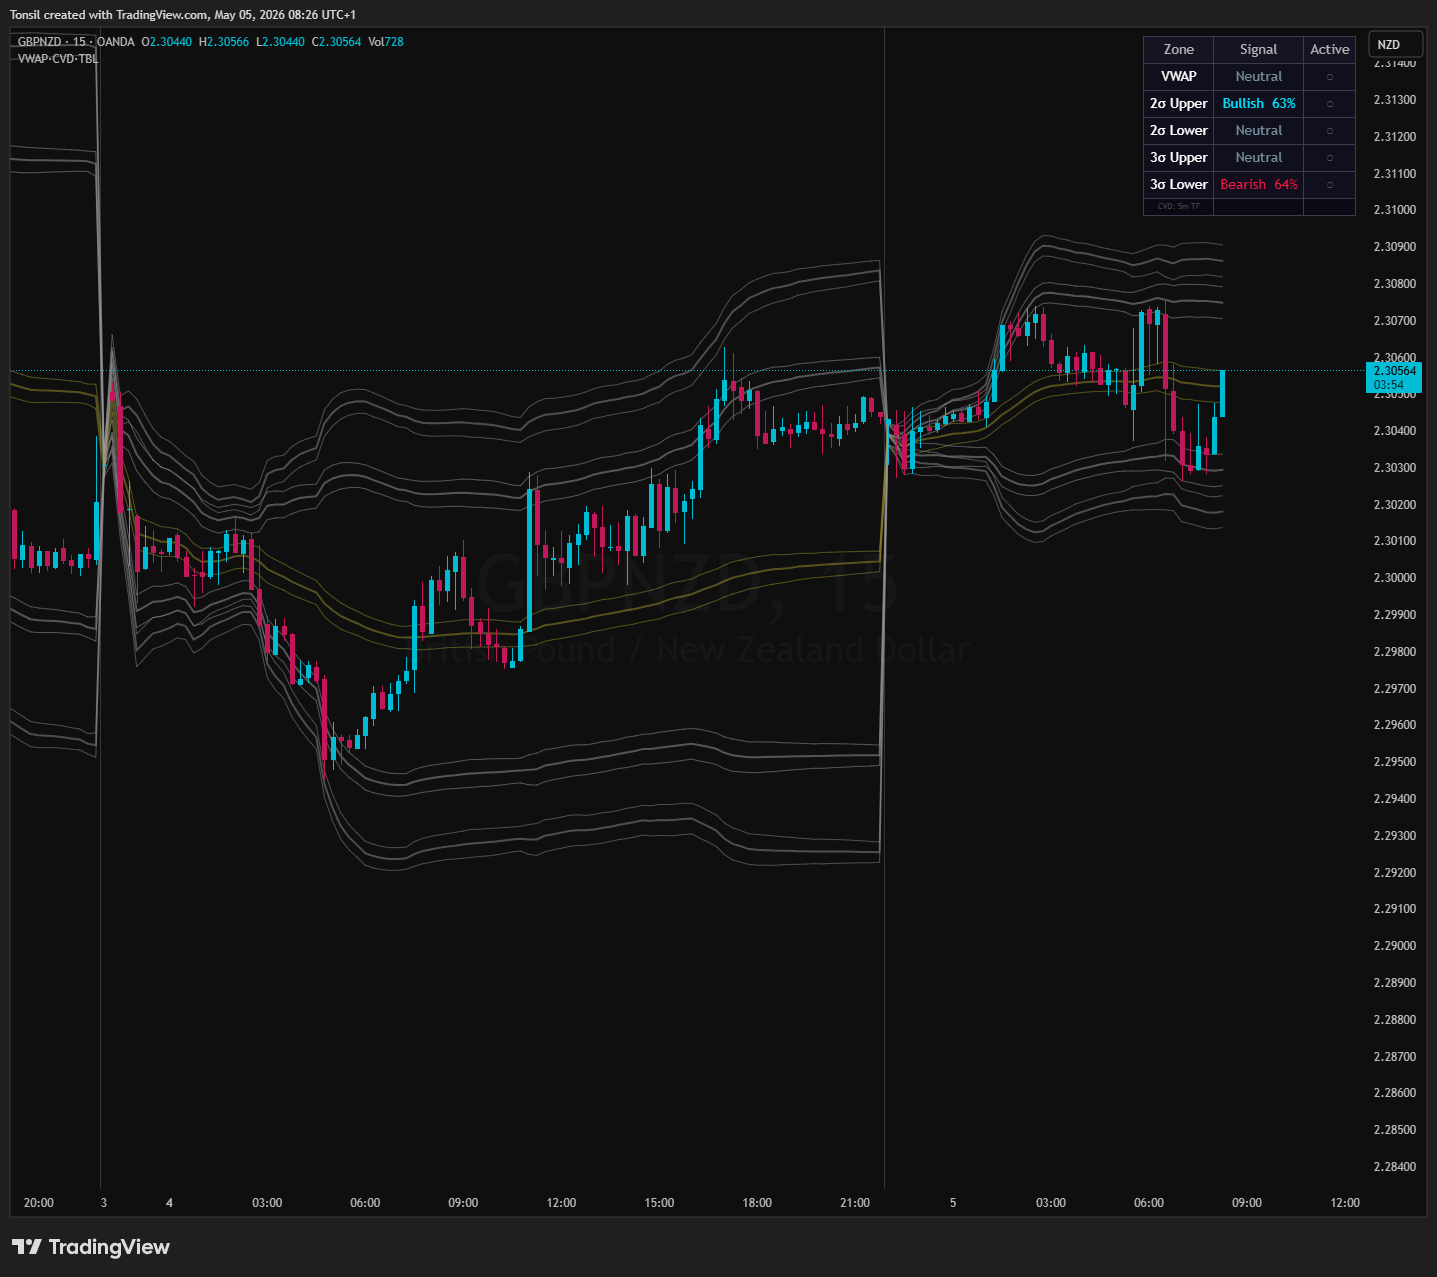
Task: Click the '3σ Lower' zone cell
Action: (1179, 184)
